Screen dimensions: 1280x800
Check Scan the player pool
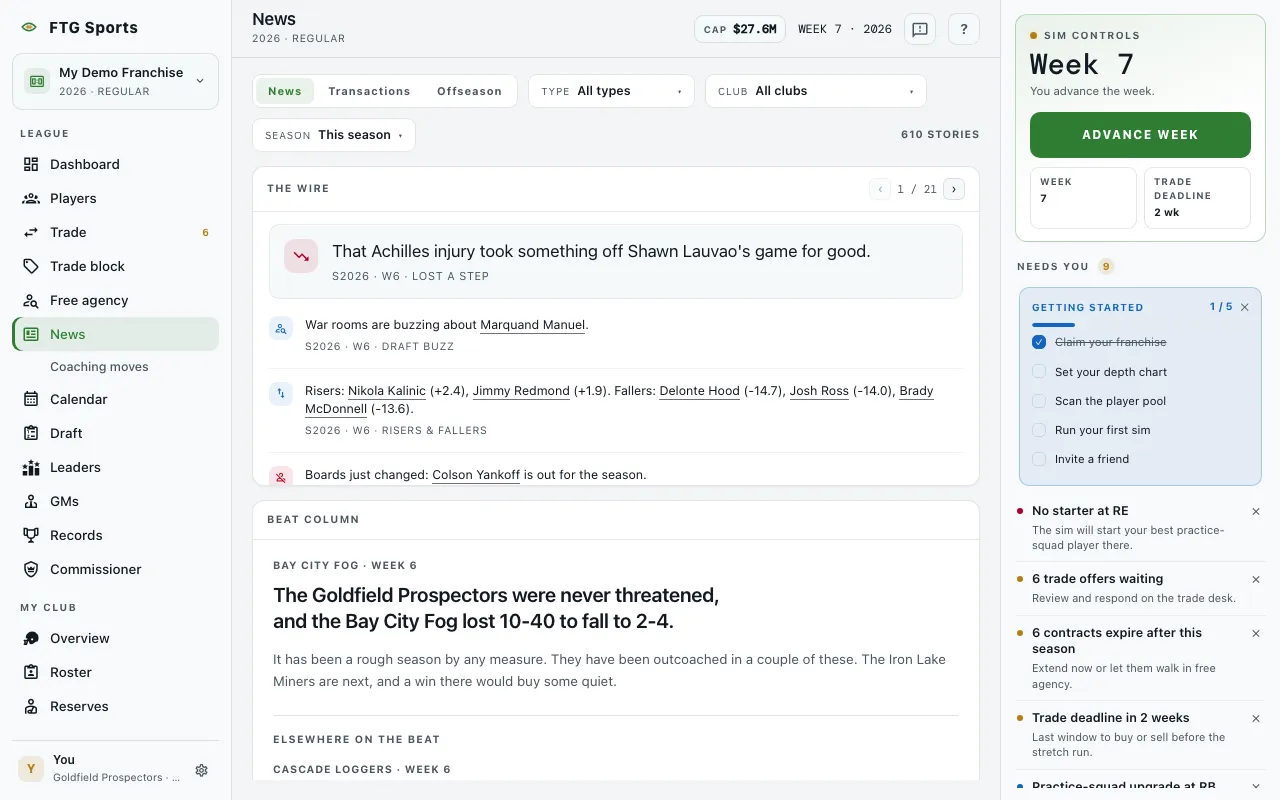coord(1039,401)
